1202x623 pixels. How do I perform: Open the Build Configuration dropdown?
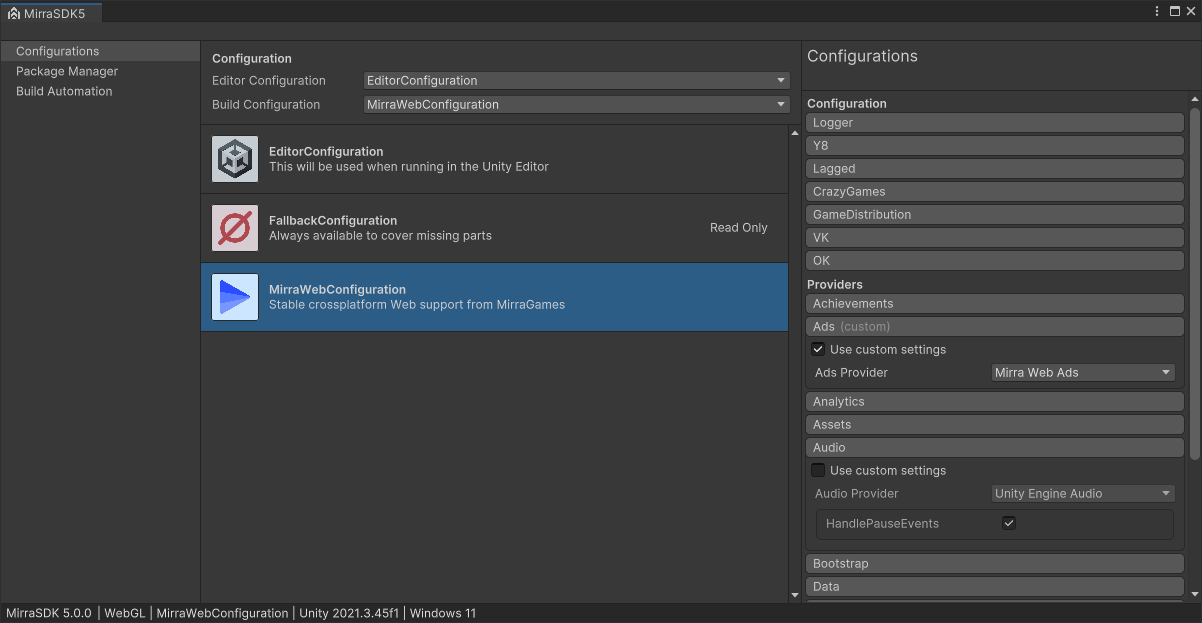pos(576,104)
